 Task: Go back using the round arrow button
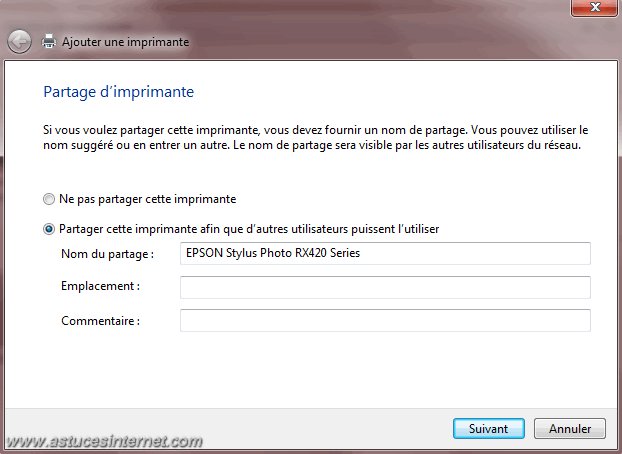(x=19, y=41)
